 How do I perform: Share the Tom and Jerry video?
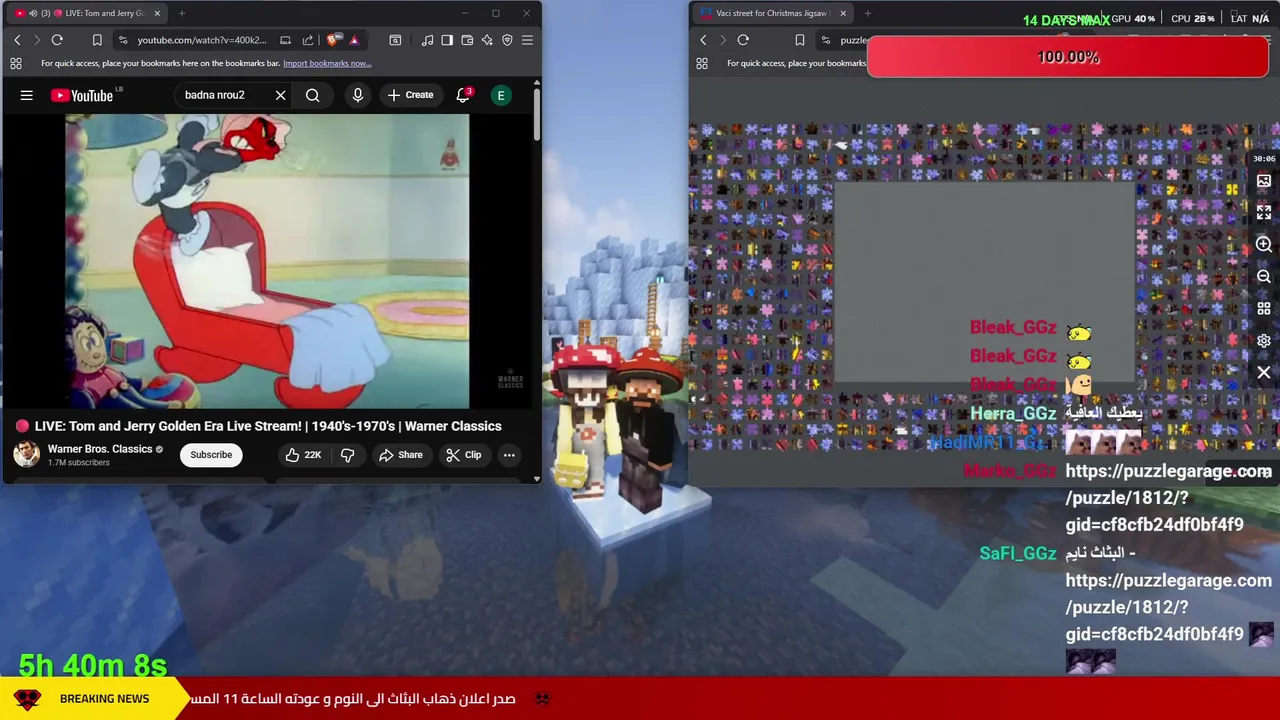tap(400, 455)
